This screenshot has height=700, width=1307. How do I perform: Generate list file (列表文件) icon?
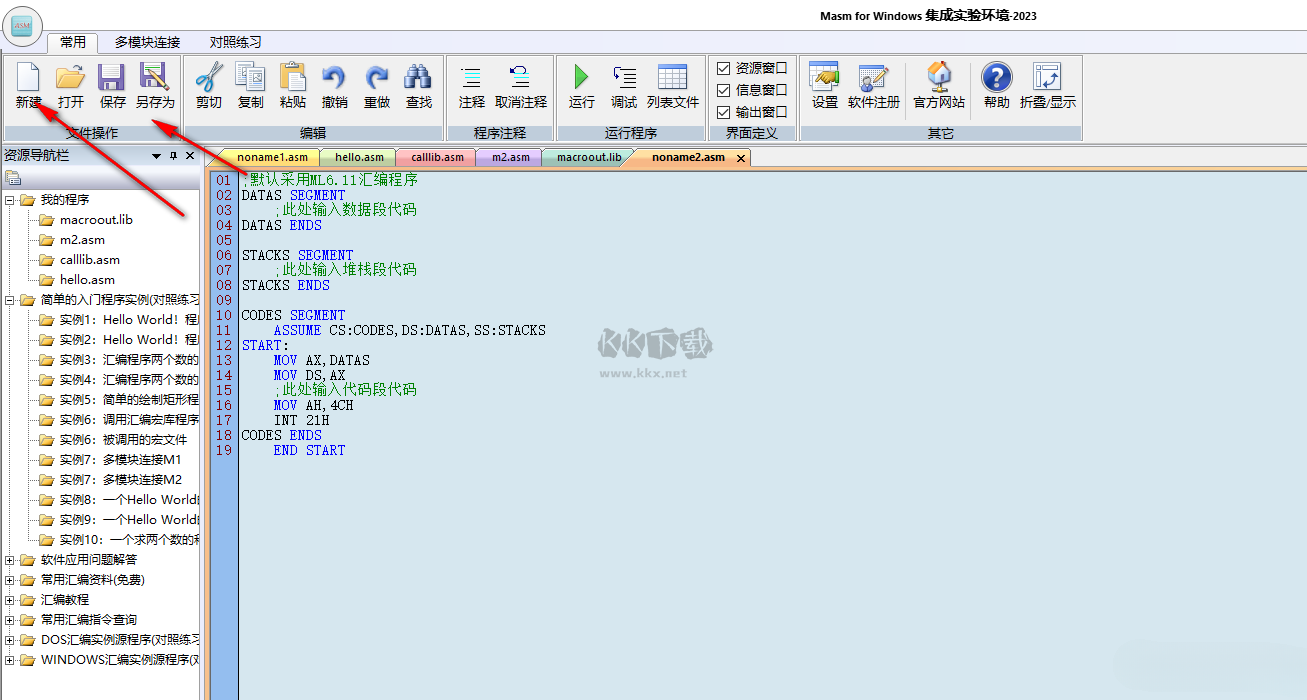click(672, 78)
